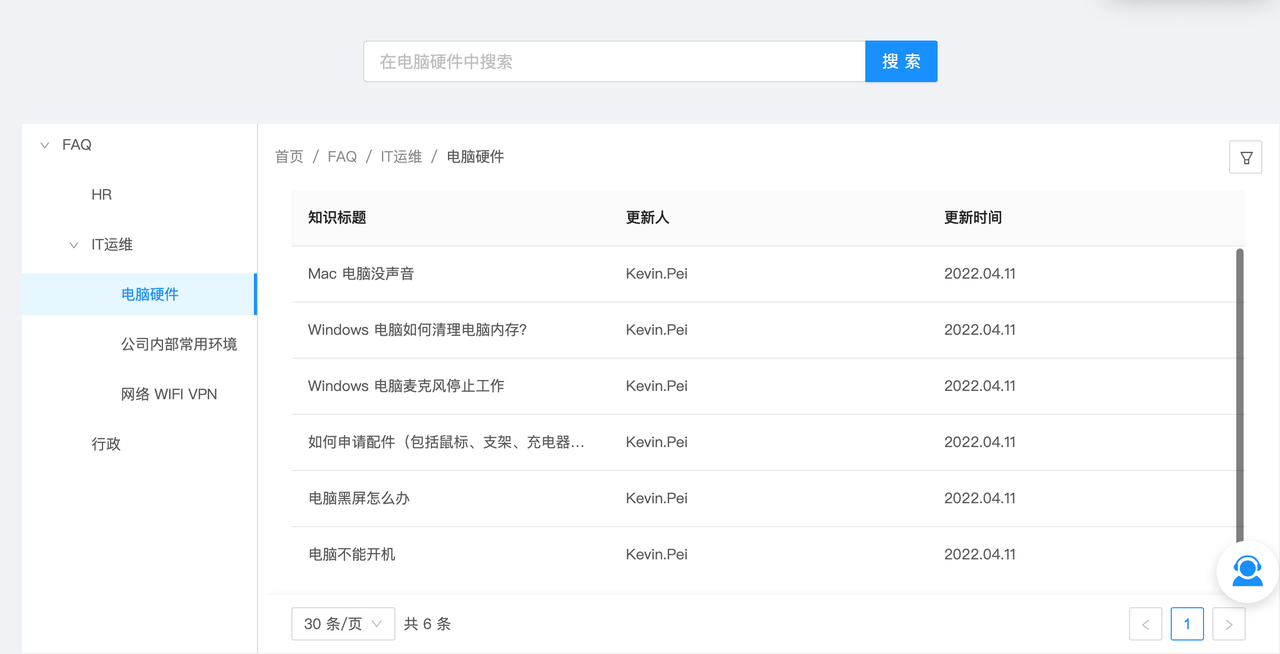Click the 电脑硬件 breadcrumb item
Image resolution: width=1280 pixels, height=654 pixels.
click(475, 157)
